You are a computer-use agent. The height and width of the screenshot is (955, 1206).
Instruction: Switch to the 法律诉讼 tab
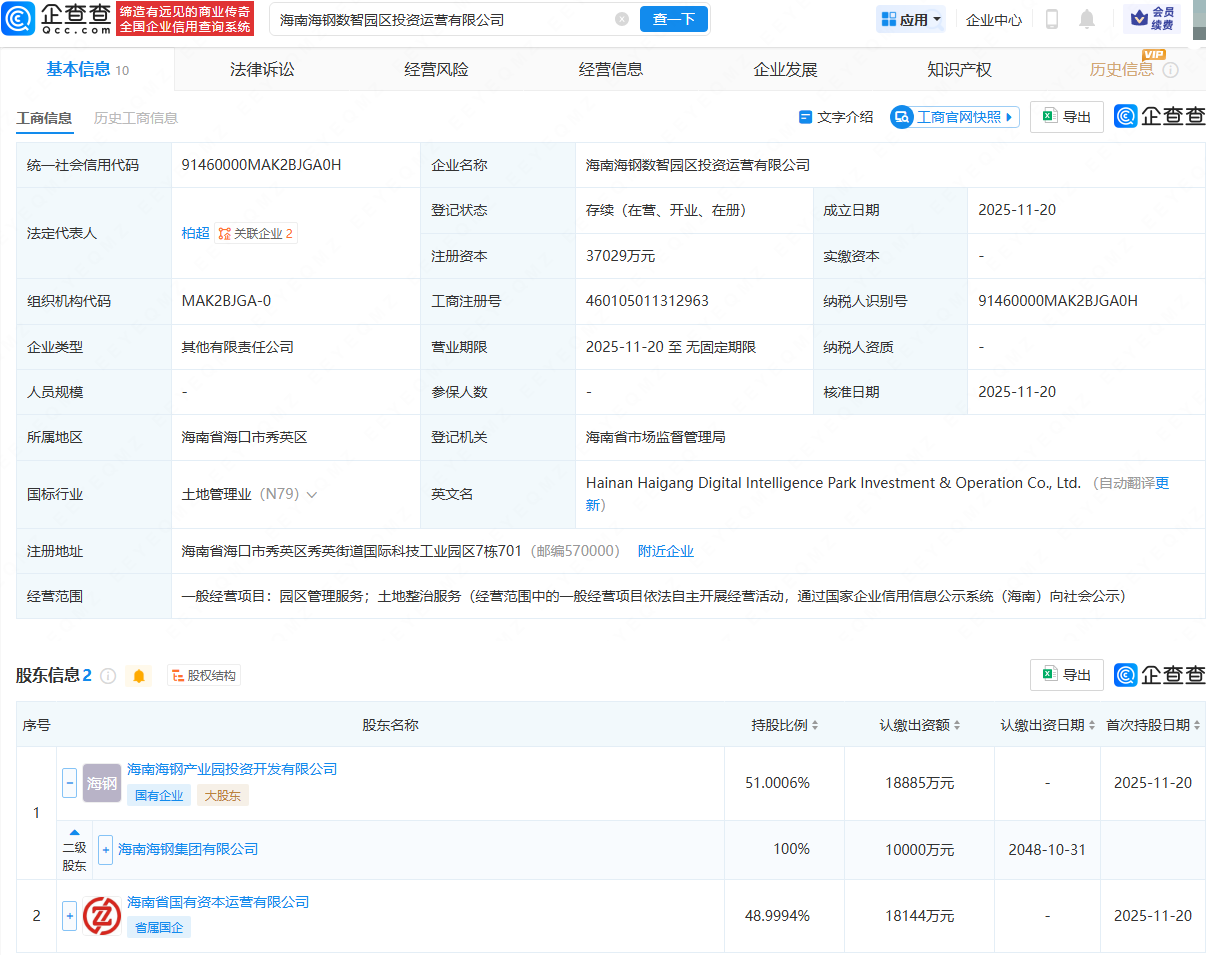pos(262,69)
